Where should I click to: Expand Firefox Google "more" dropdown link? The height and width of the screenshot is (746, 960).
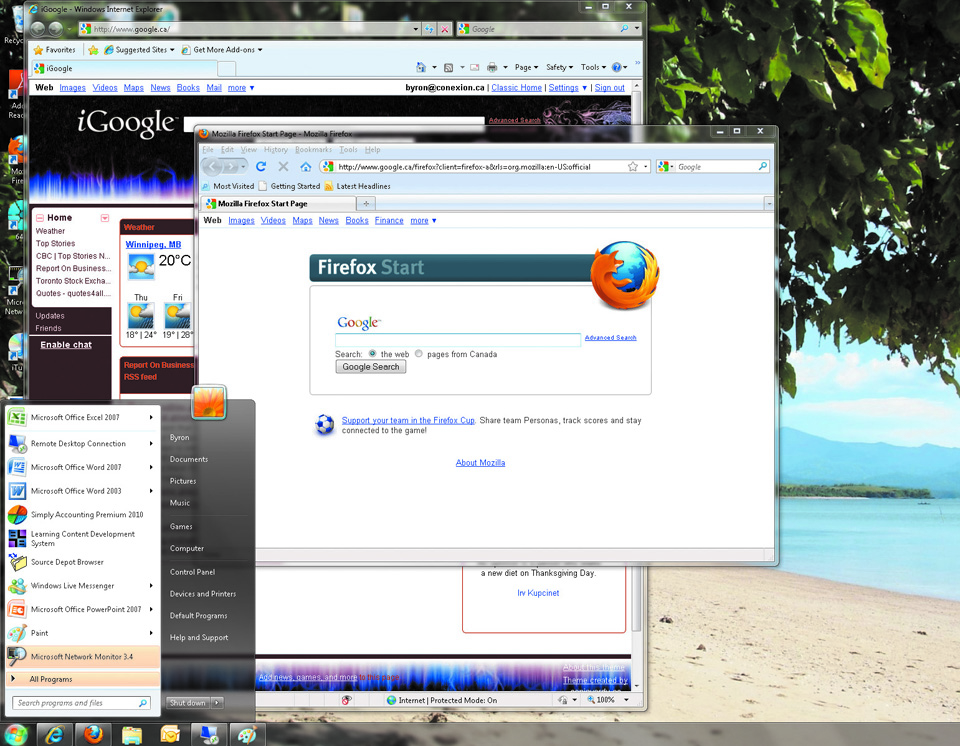423,220
